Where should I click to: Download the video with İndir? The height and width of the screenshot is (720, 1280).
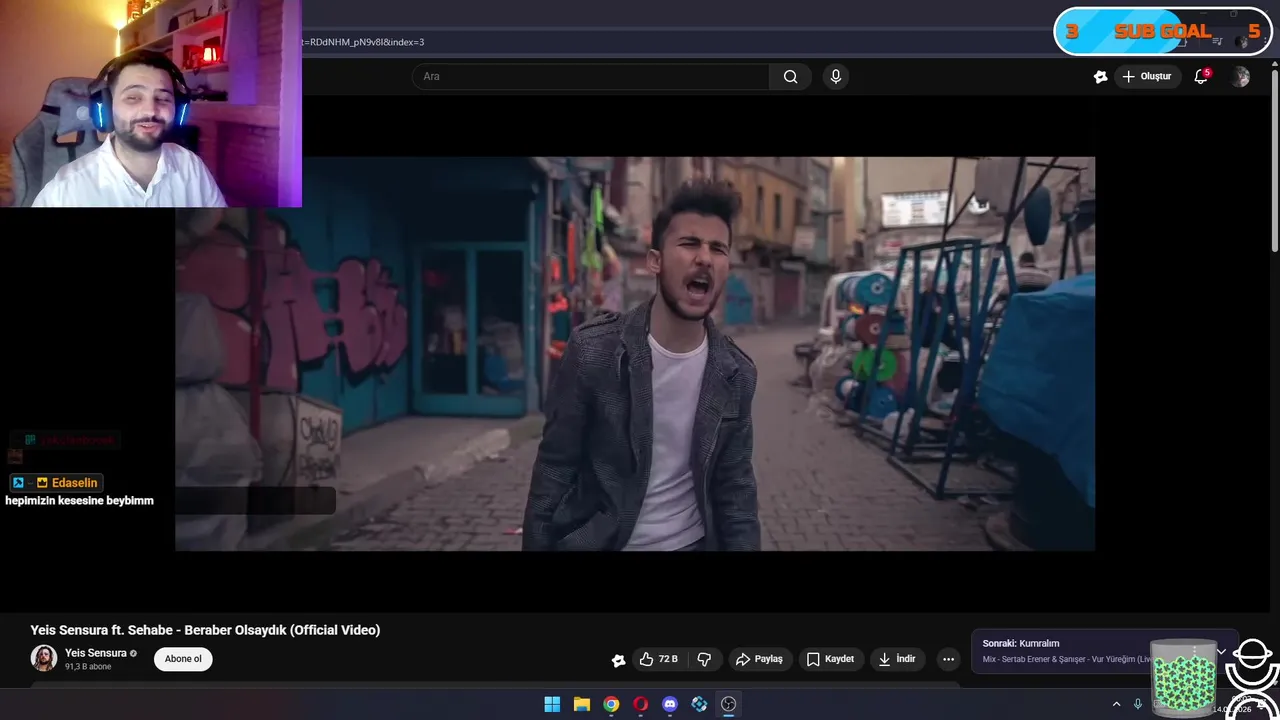coord(897,659)
